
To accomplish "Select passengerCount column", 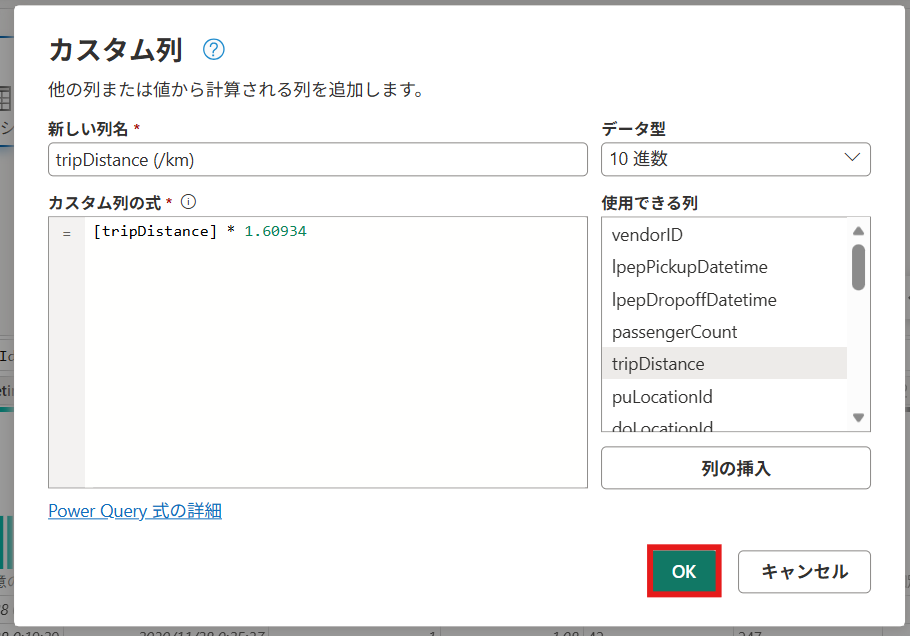I will tap(674, 332).
